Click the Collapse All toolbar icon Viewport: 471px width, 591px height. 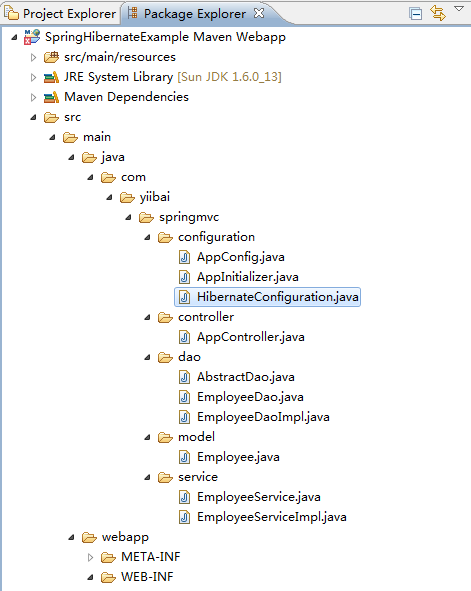(415, 14)
